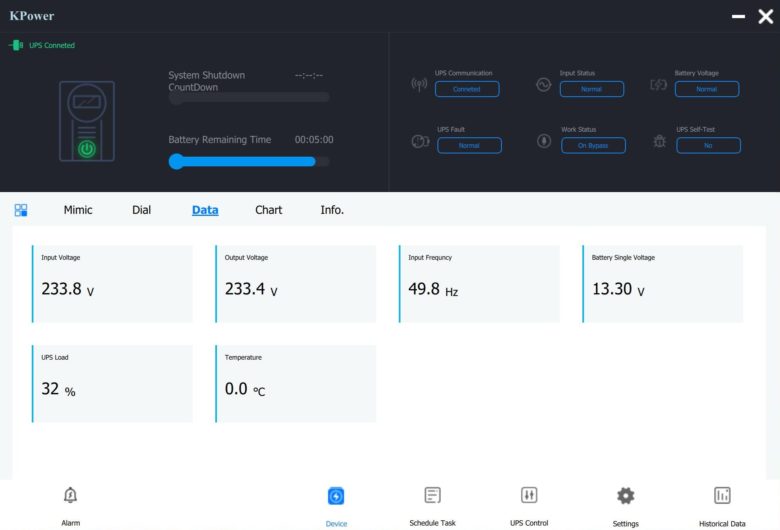Click the UPS Conneted plug icon
This screenshot has height=530, width=780.
[16, 45]
